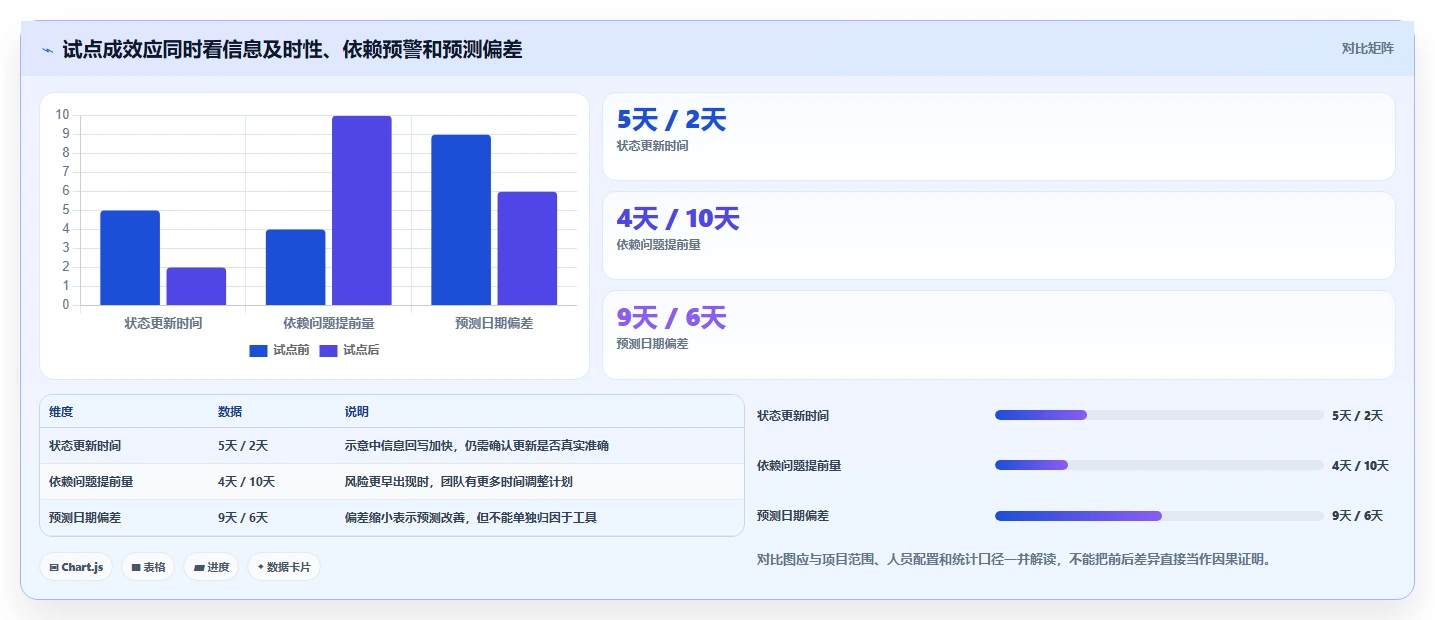Toggle the 试点前 legend swatch
1435x620 pixels.
(x=258, y=350)
